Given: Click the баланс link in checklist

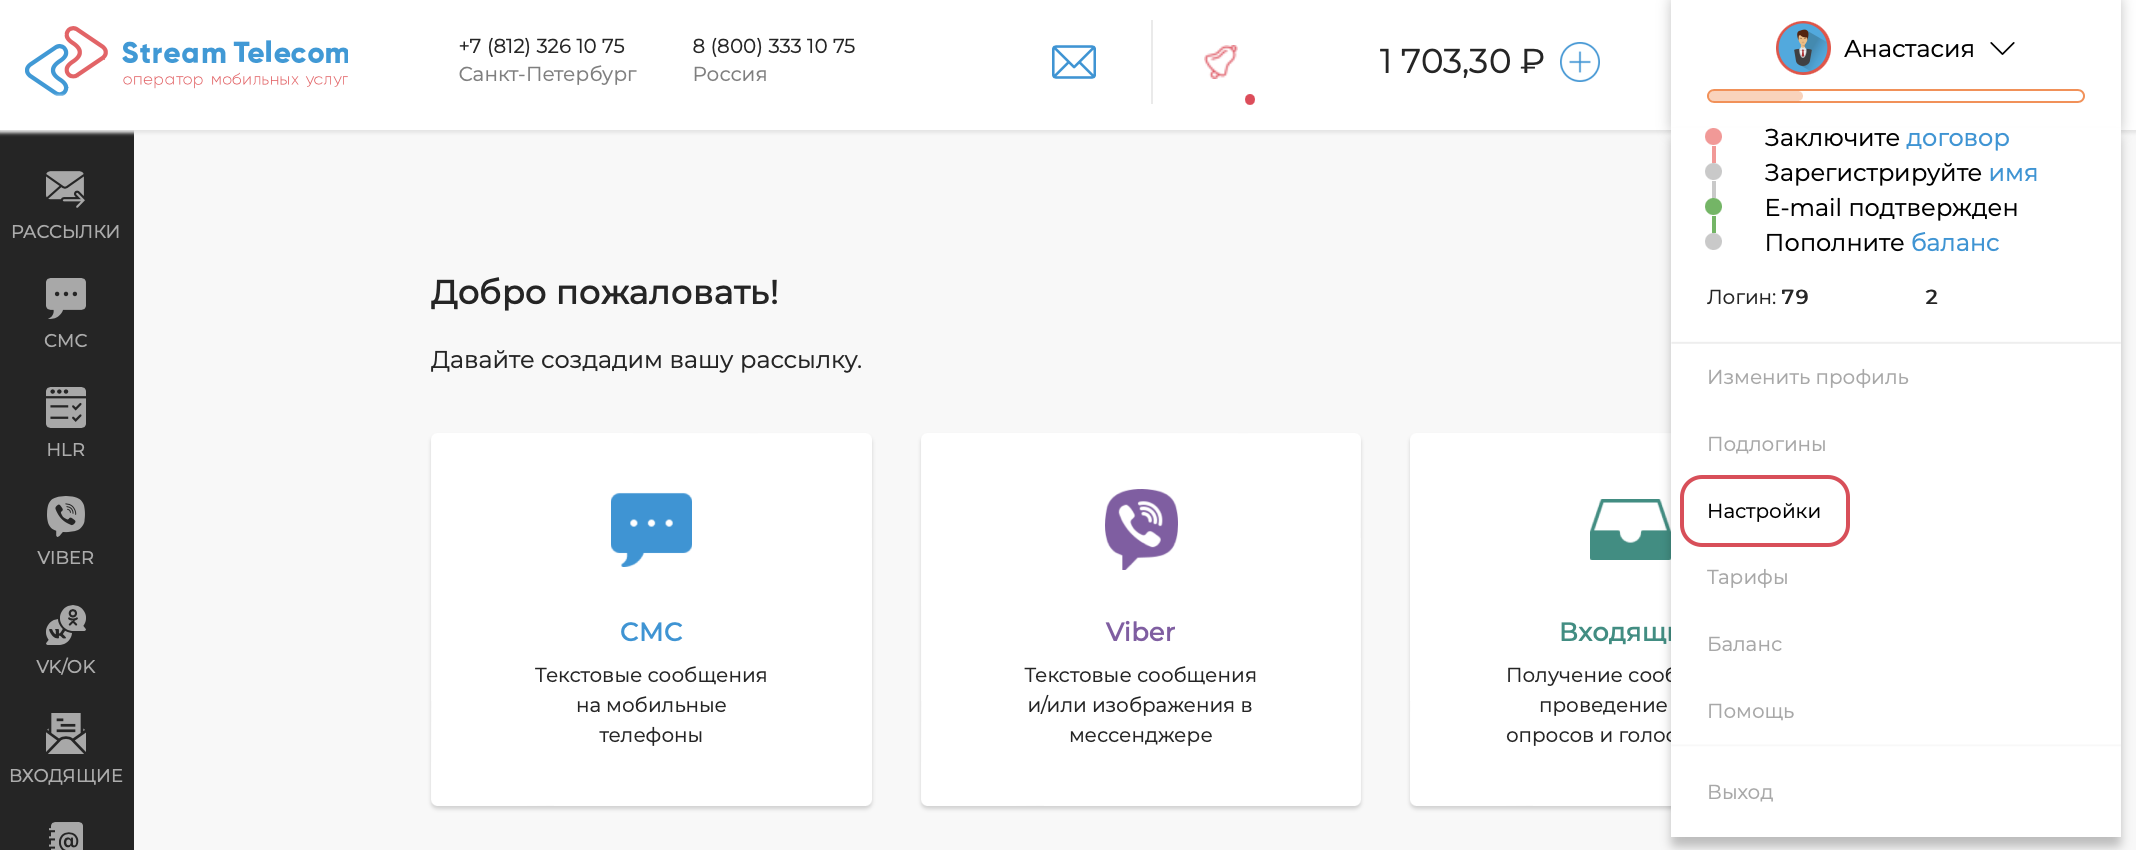Looking at the screenshot, I should pyautogui.click(x=1954, y=243).
